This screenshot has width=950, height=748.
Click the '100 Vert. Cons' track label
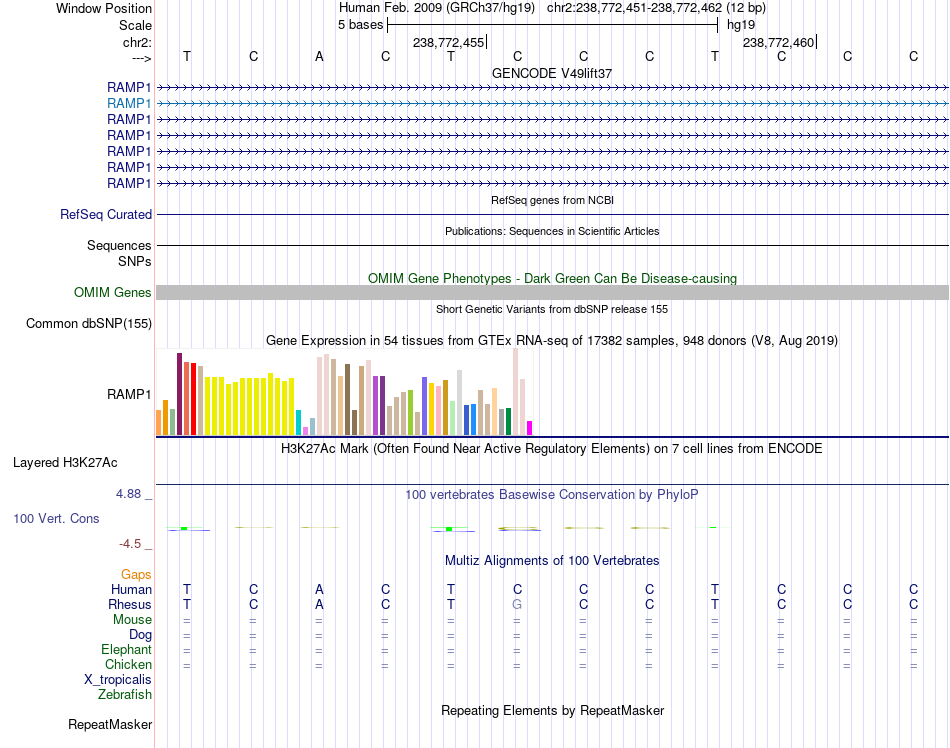tap(56, 518)
